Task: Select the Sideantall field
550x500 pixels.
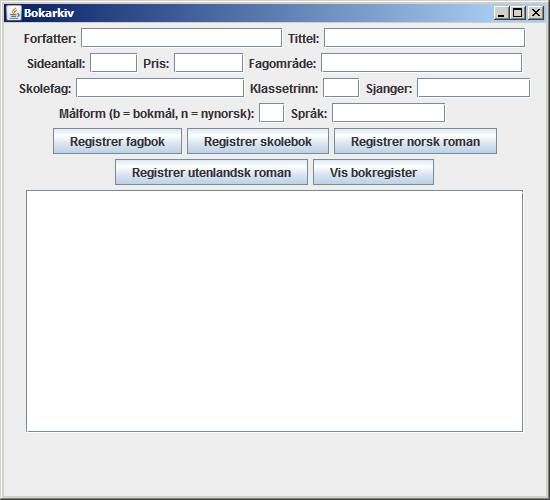Action: click(x=113, y=62)
